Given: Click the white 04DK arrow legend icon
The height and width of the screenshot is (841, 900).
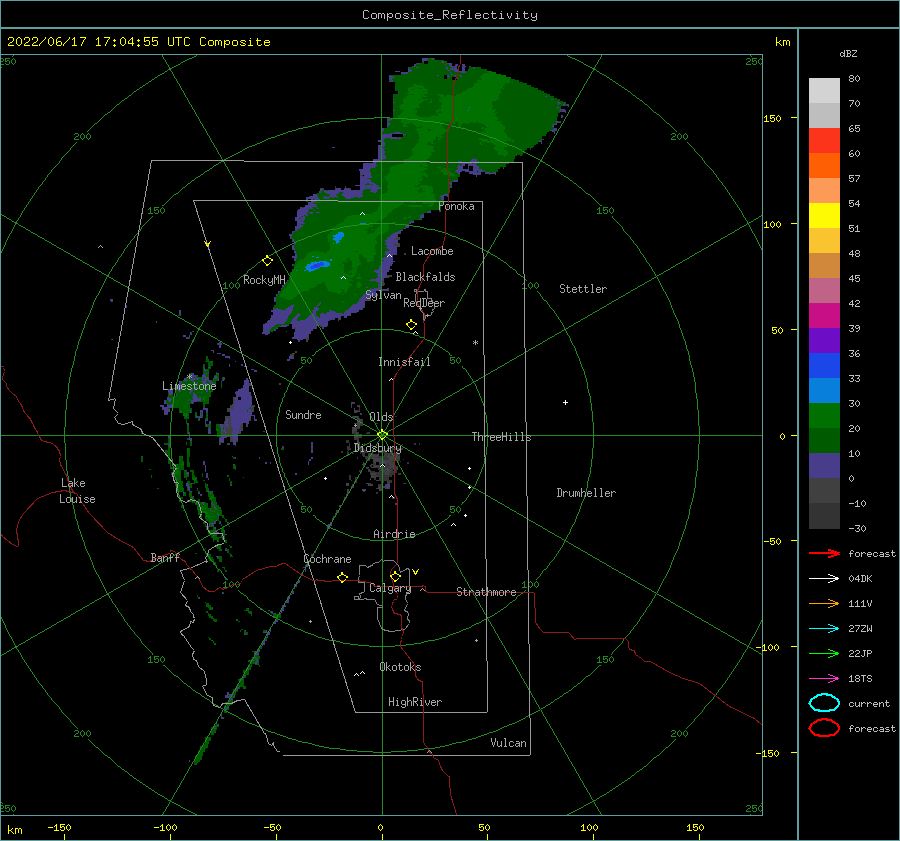Looking at the screenshot, I should [824, 578].
